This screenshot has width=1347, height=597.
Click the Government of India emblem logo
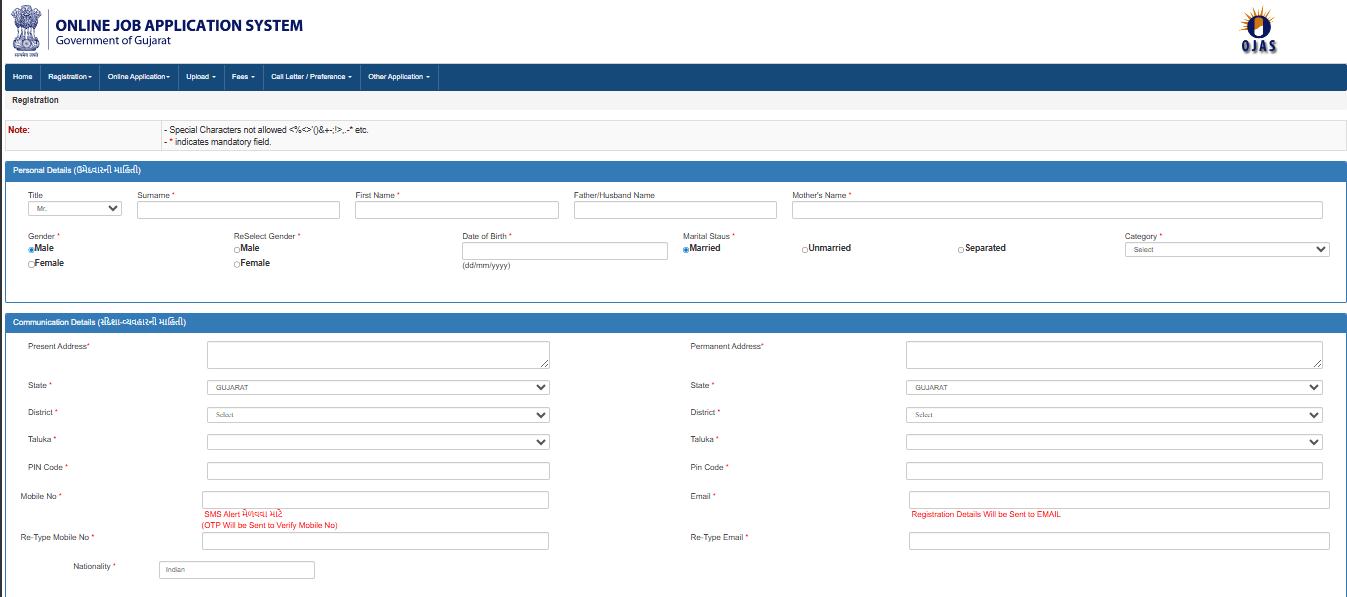(27, 29)
